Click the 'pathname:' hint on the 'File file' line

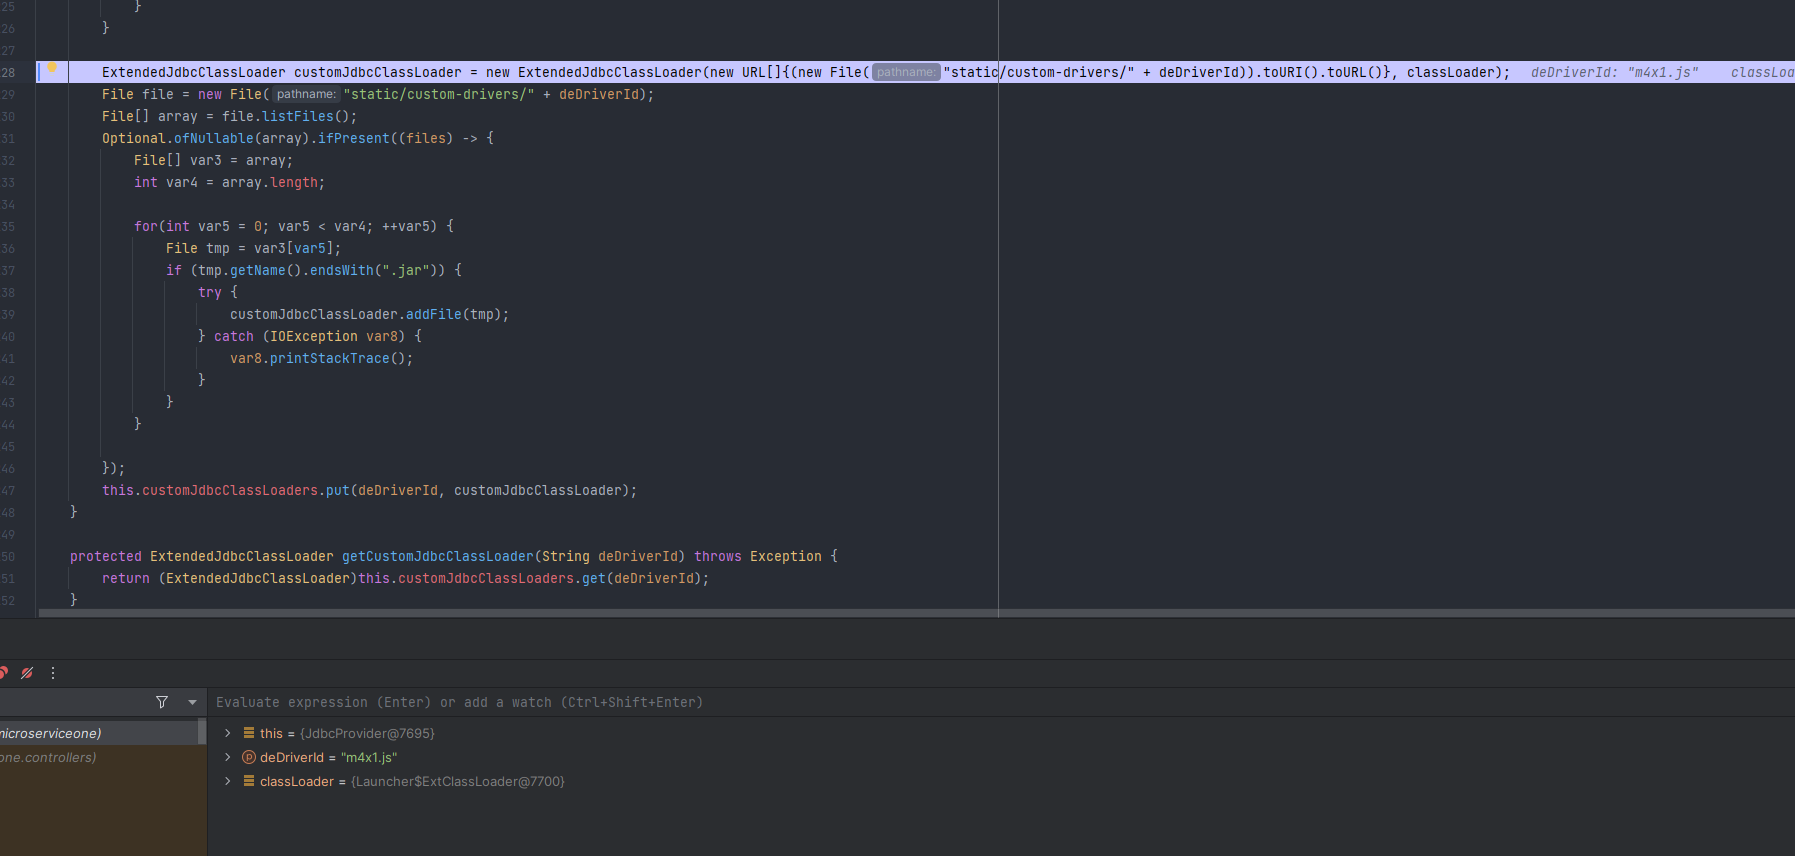point(306,94)
